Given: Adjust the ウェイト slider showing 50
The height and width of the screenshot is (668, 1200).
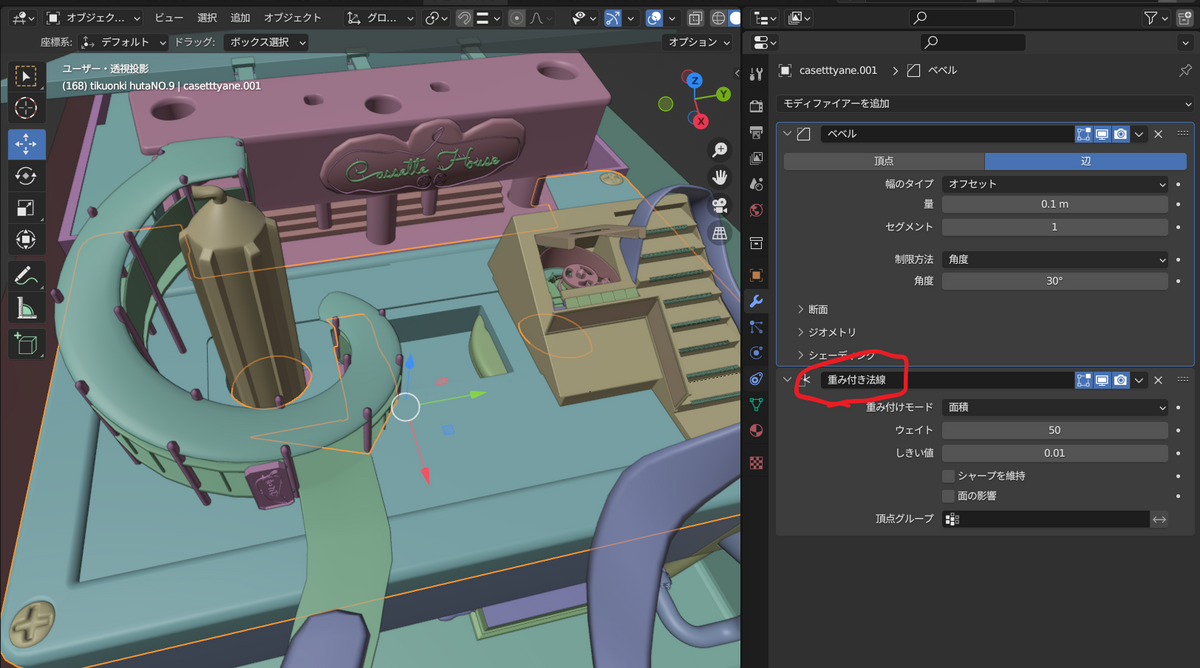Looking at the screenshot, I should click(1055, 430).
